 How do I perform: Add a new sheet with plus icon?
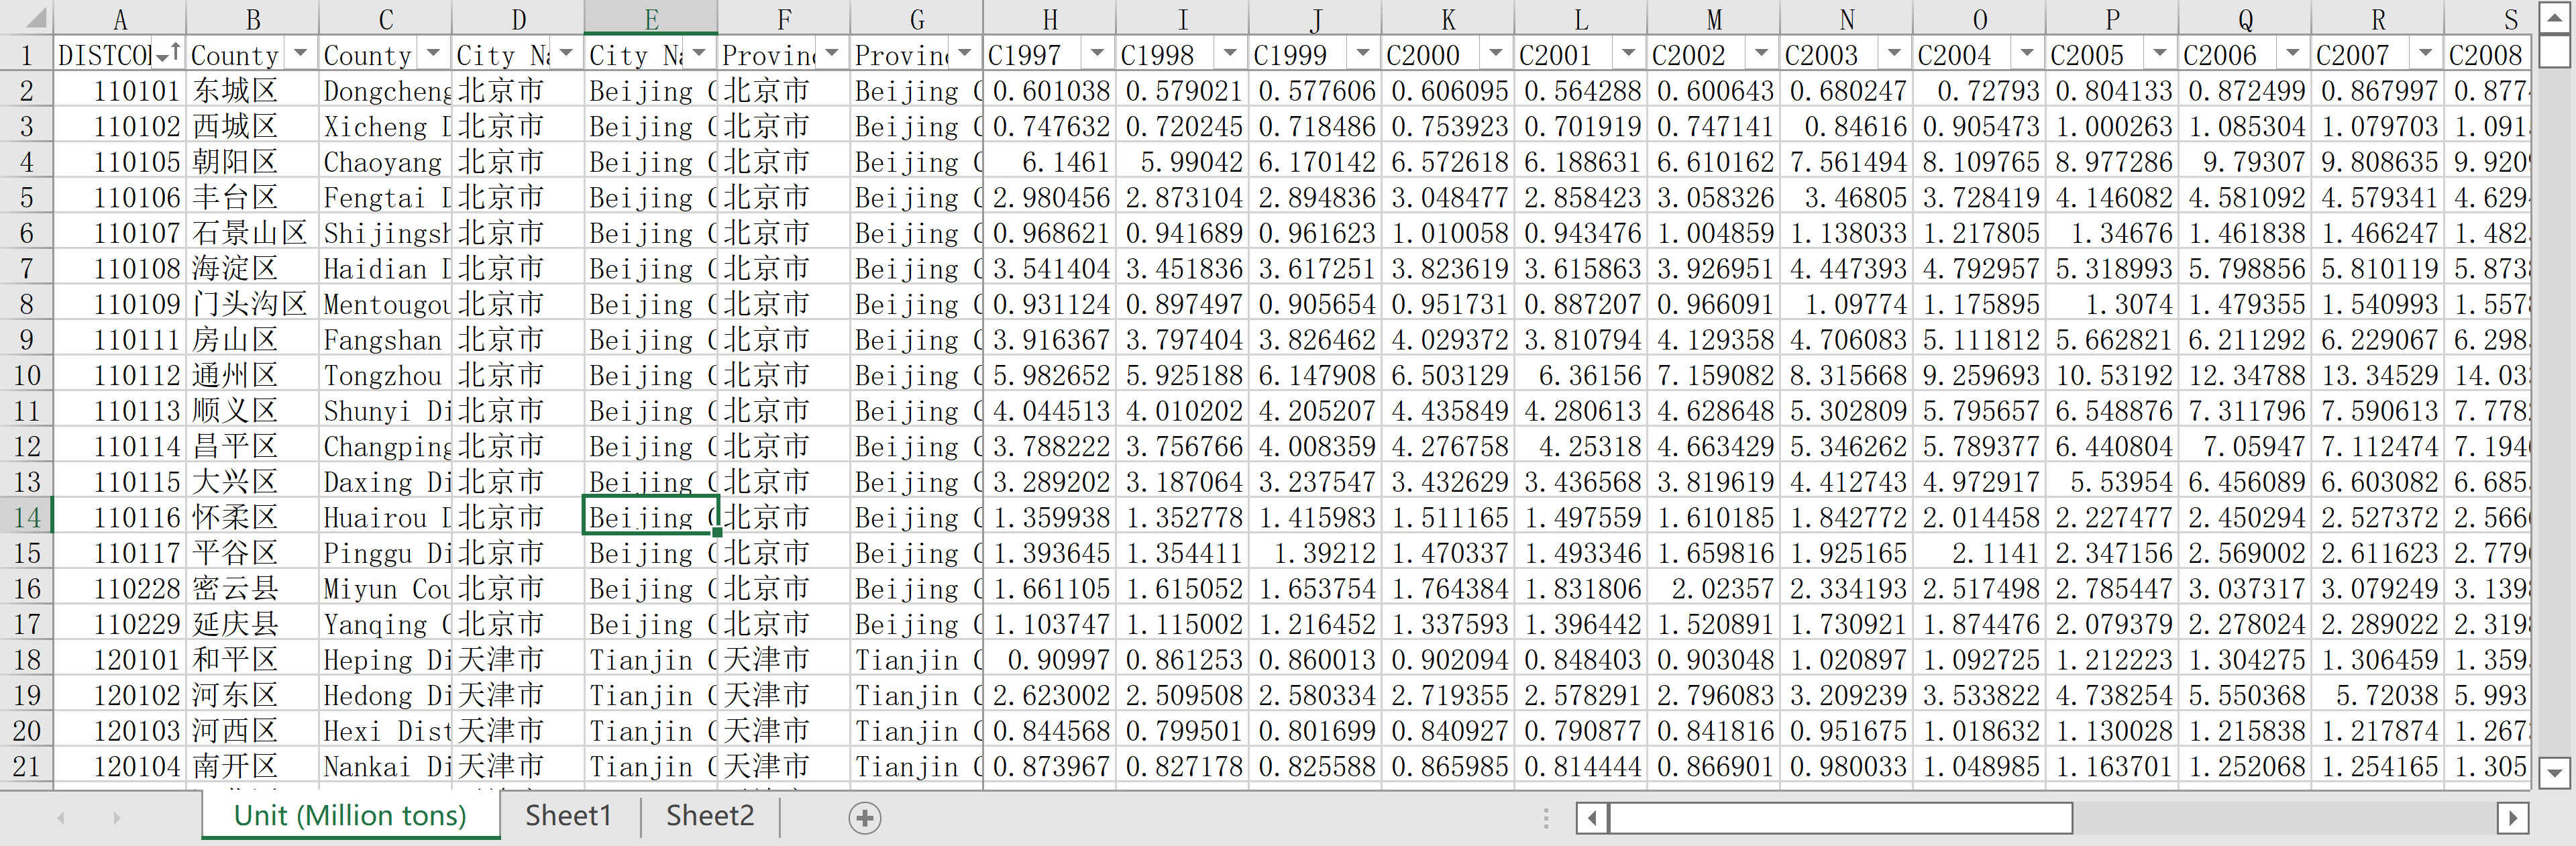(865, 818)
